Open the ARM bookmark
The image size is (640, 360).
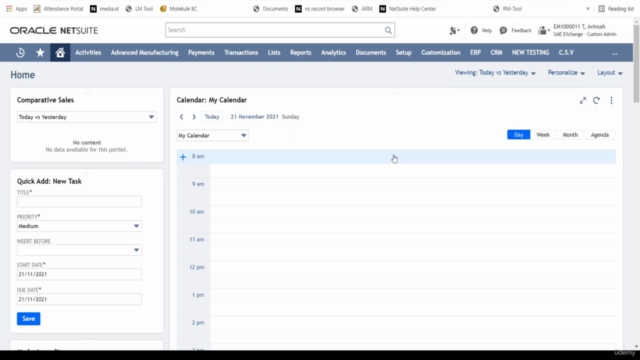tap(362, 9)
